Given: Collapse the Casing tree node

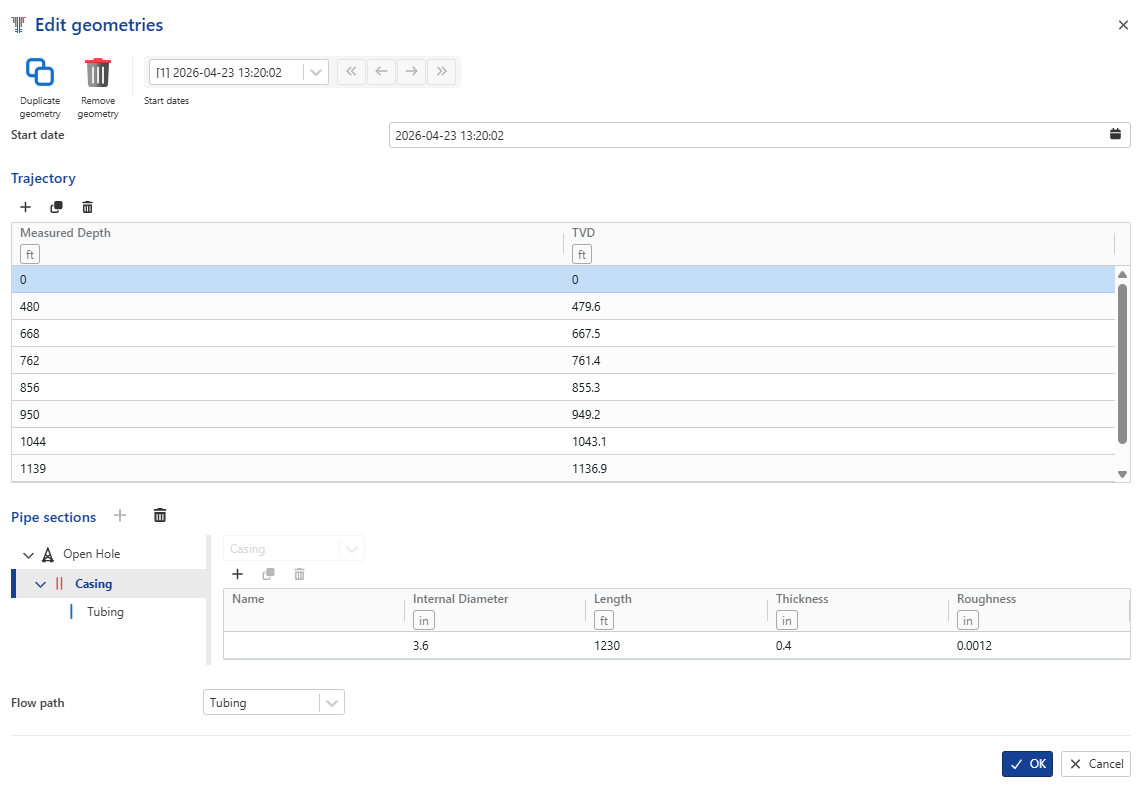Looking at the screenshot, I should [x=41, y=584].
